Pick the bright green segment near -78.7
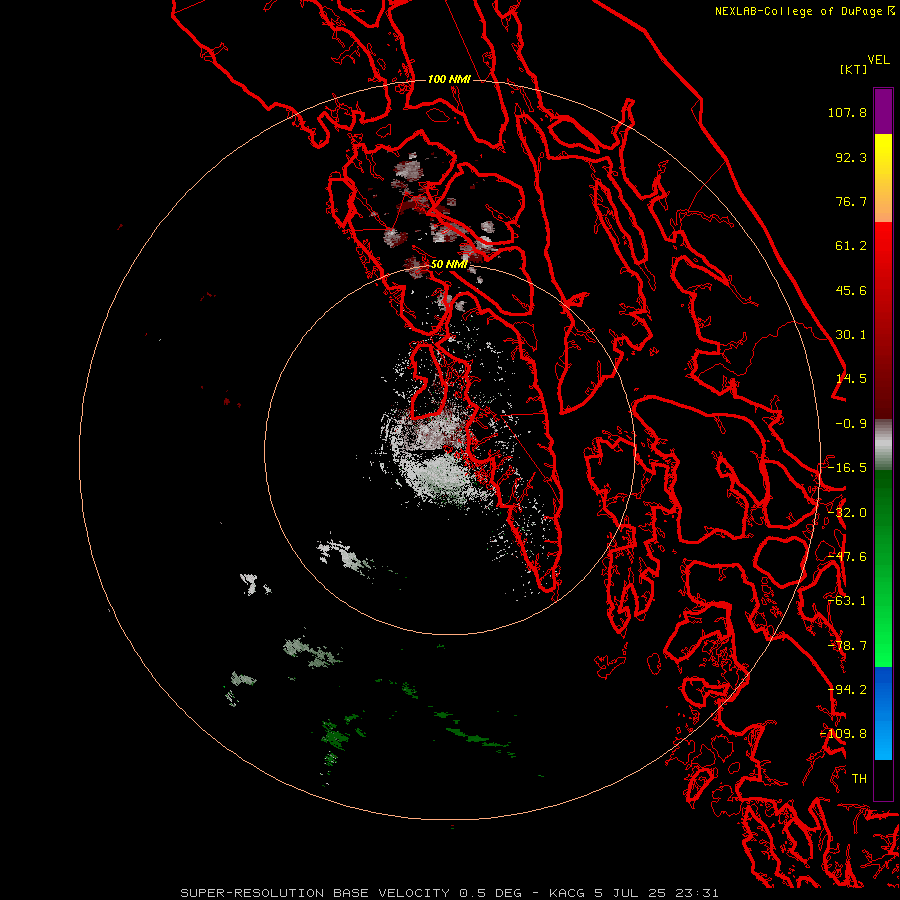900x900 pixels. [883, 646]
